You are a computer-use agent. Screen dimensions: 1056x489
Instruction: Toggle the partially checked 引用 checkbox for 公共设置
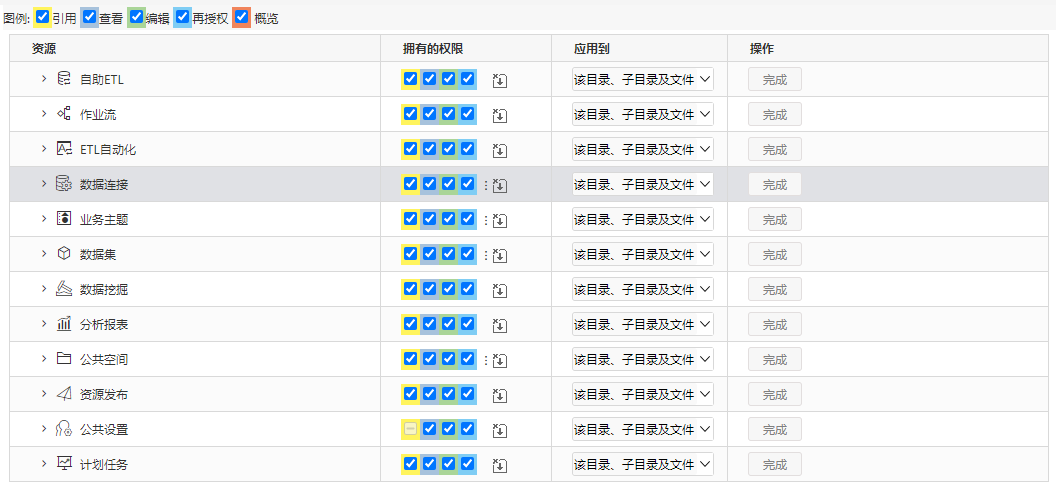410,428
